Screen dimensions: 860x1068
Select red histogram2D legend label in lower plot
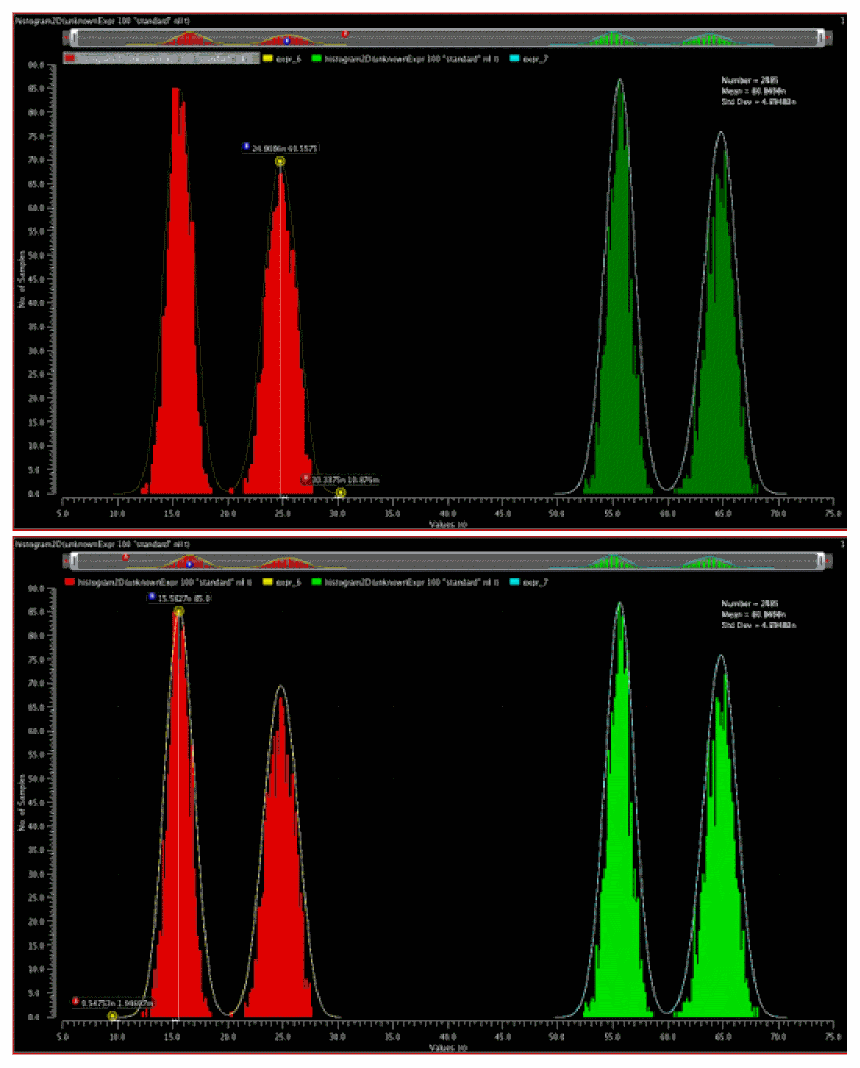point(165,582)
